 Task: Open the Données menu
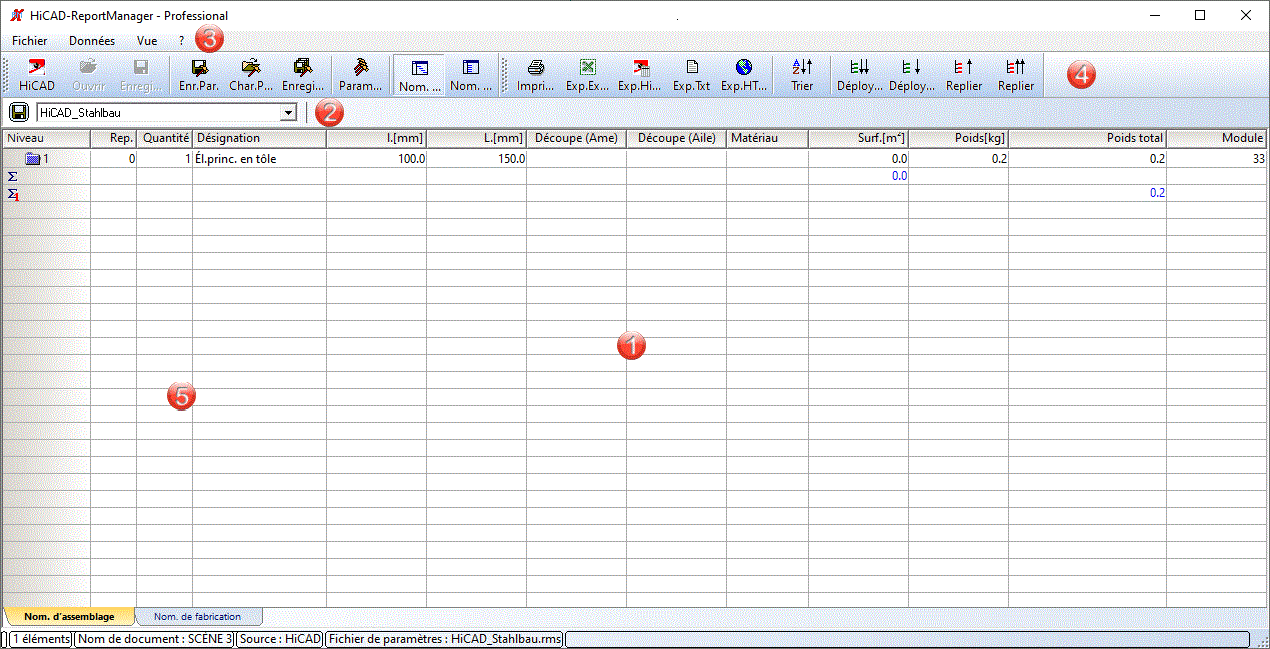92,41
